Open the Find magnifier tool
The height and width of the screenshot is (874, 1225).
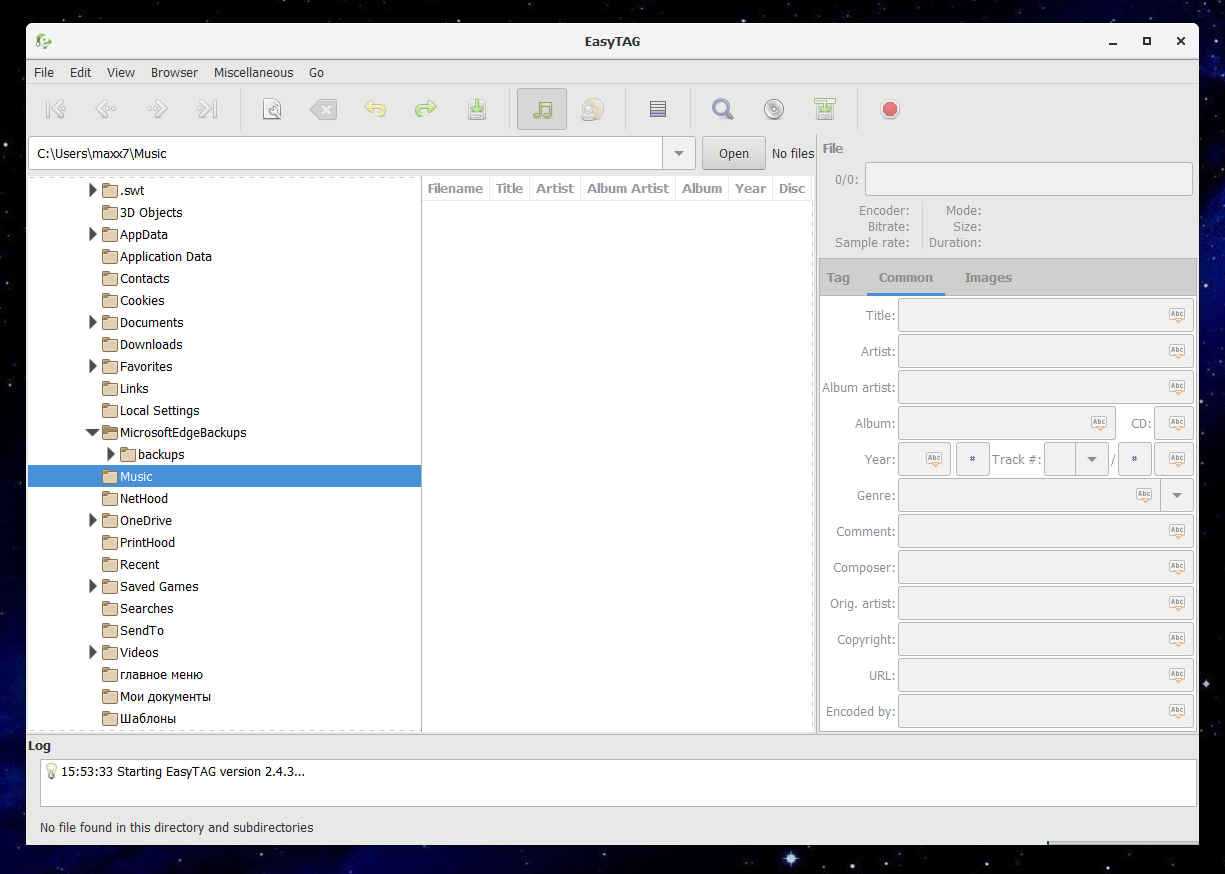pyautogui.click(x=722, y=109)
